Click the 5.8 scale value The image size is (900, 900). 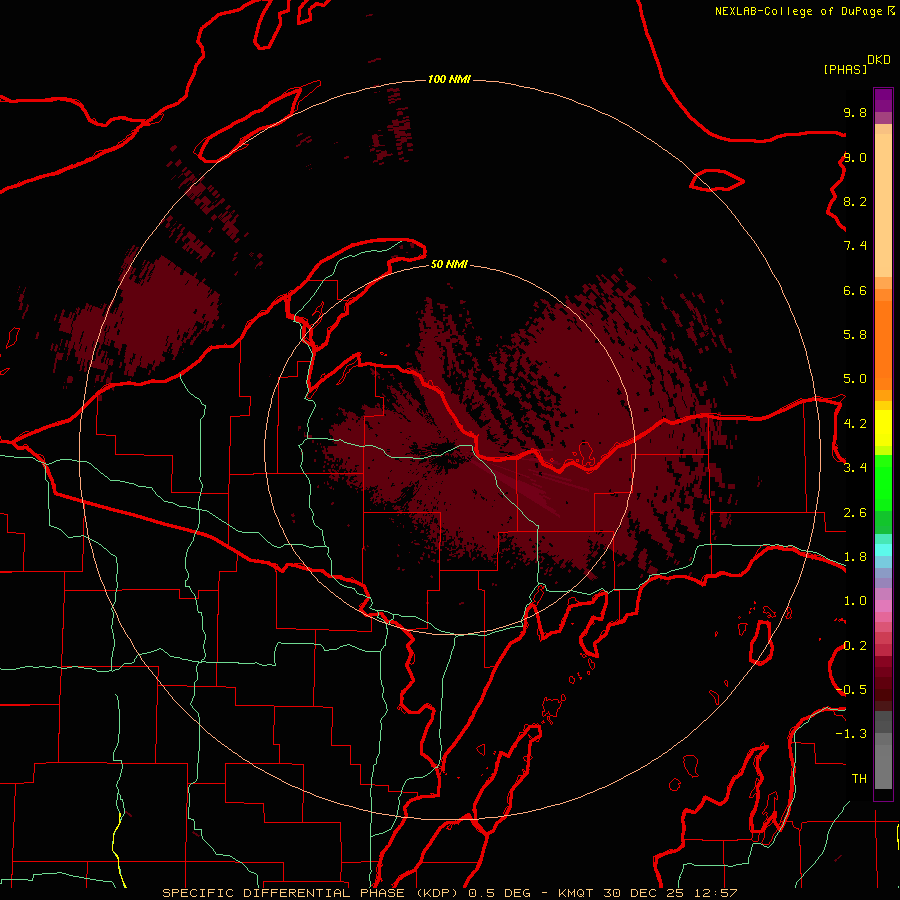[855, 335]
